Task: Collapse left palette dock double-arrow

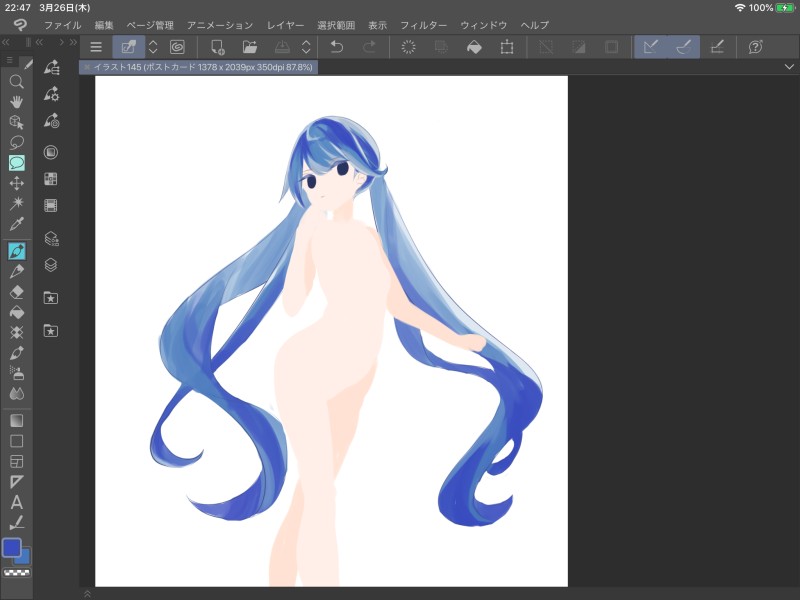Action: pos(6,42)
